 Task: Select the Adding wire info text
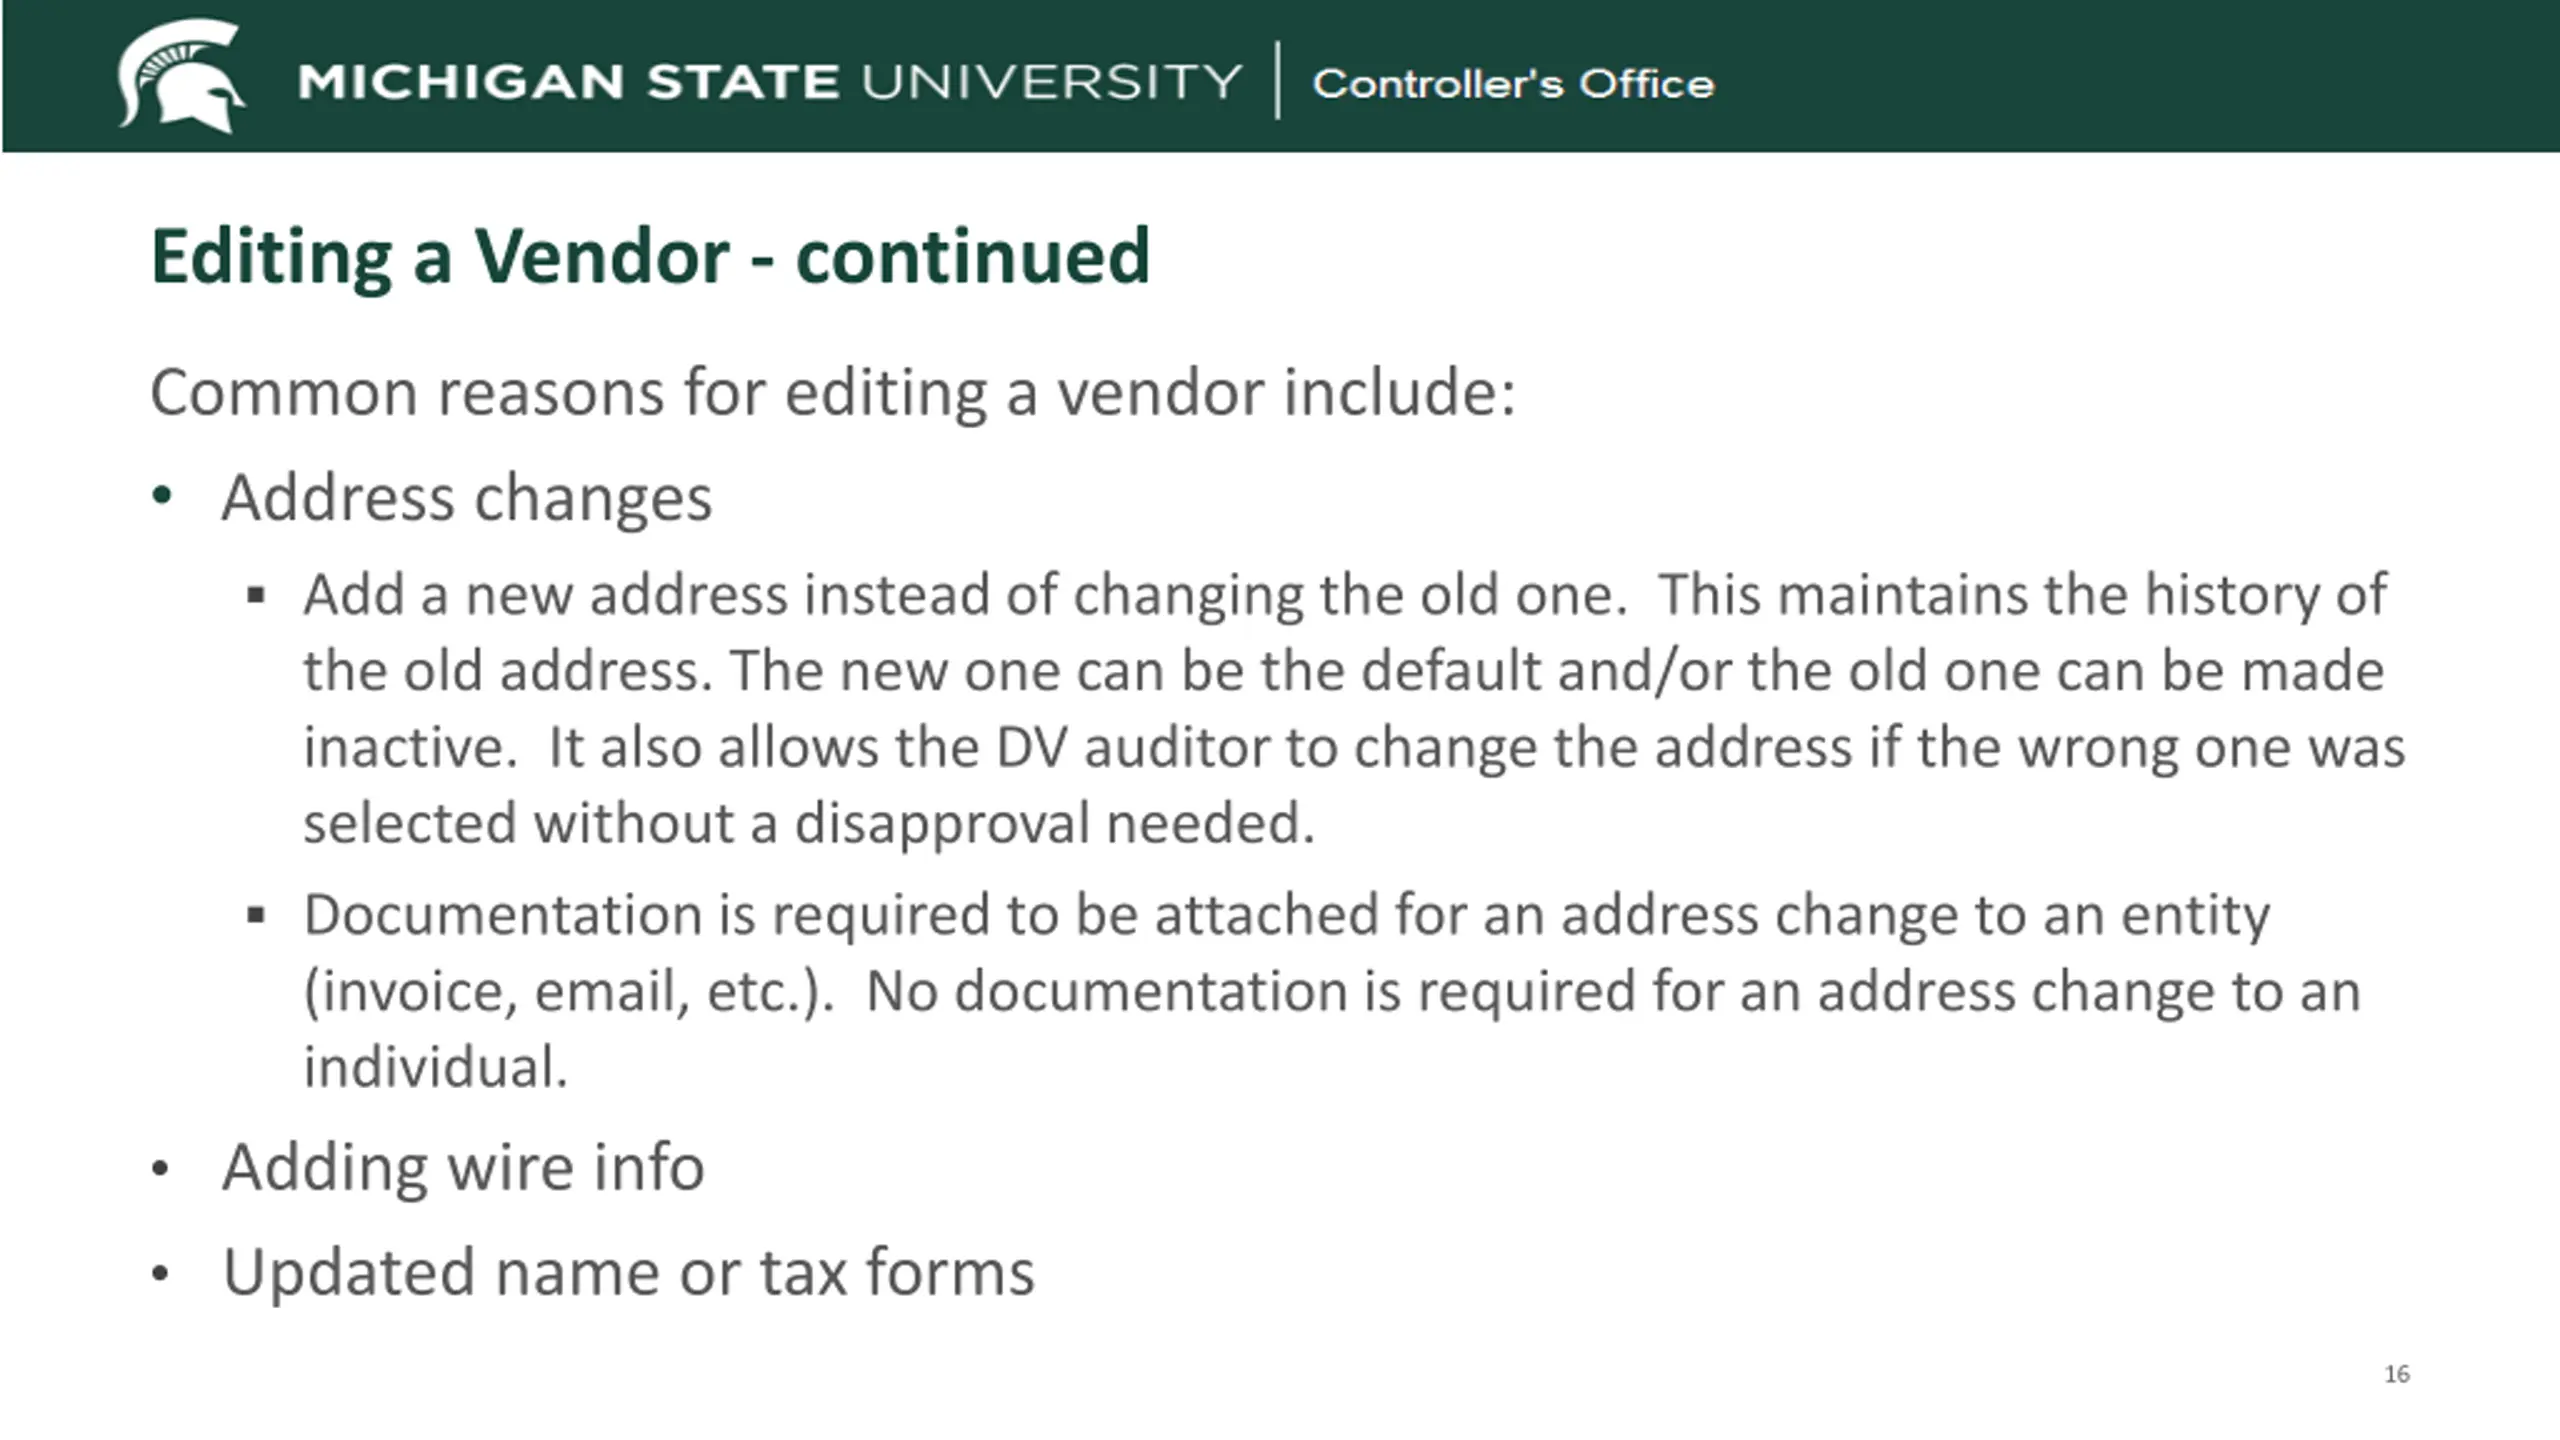pyautogui.click(x=463, y=1167)
